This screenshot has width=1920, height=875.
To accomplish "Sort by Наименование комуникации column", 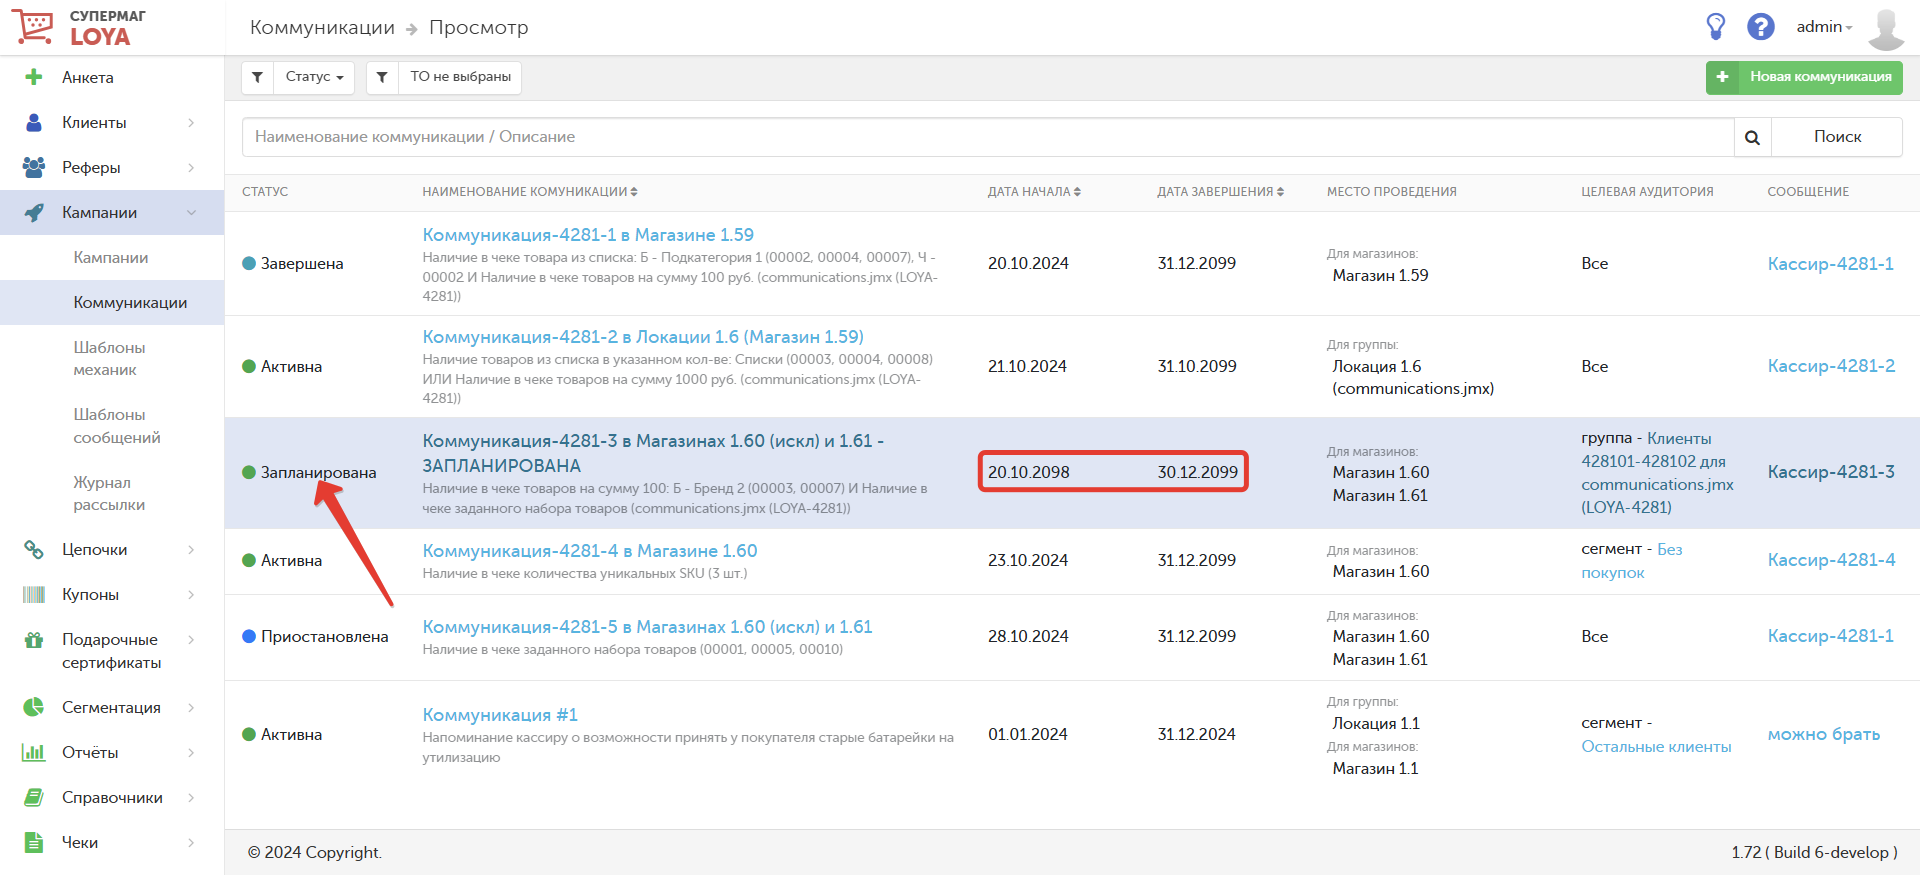I will [x=530, y=191].
